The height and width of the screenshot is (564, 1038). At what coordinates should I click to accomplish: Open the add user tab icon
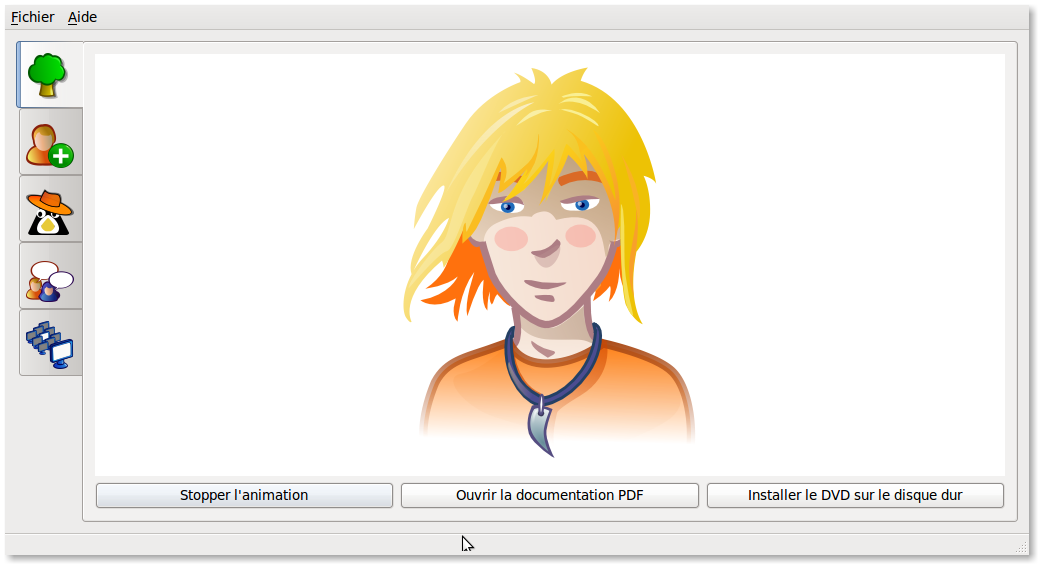[50, 142]
